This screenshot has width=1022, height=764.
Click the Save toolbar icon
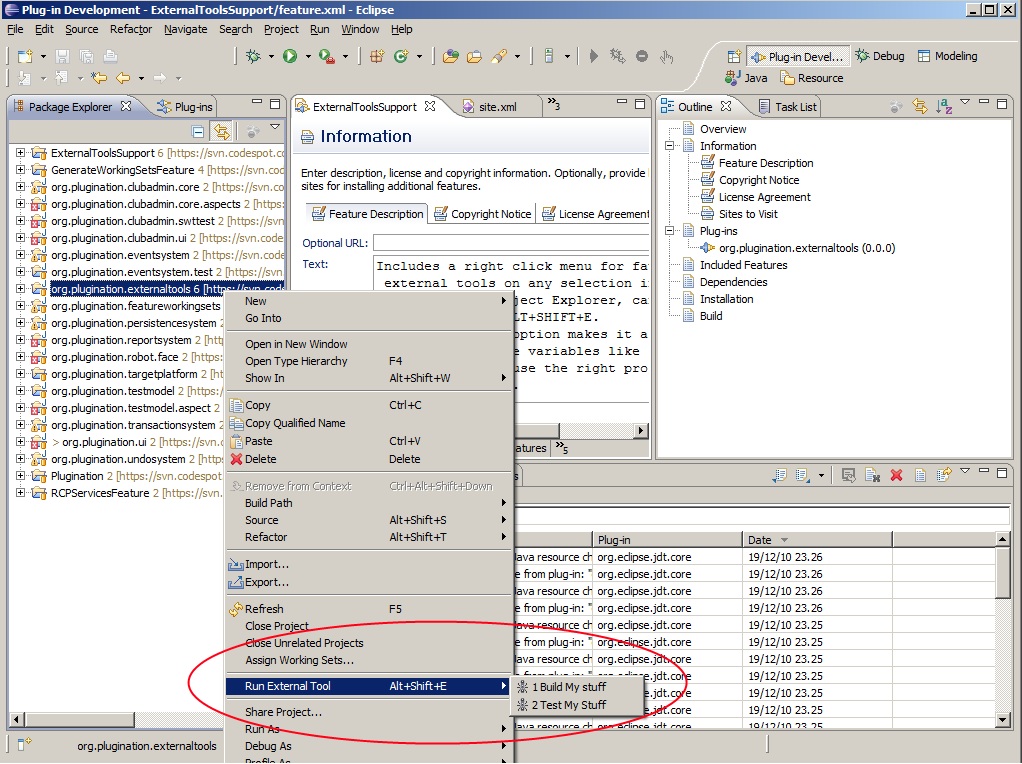pyautogui.click(x=63, y=57)
